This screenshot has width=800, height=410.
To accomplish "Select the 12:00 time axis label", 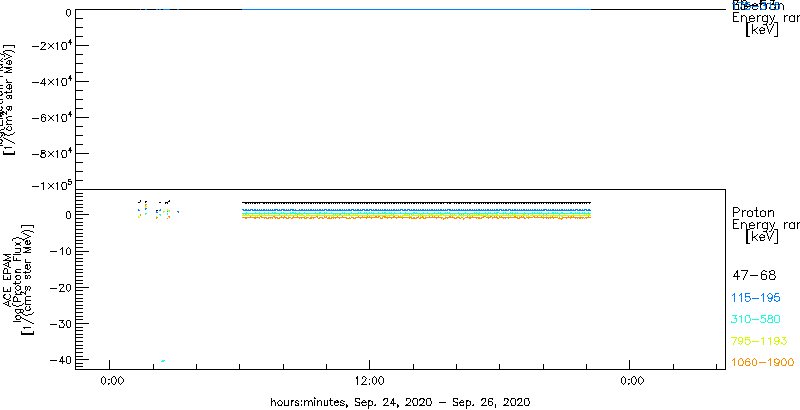I will tap(369, 381).
